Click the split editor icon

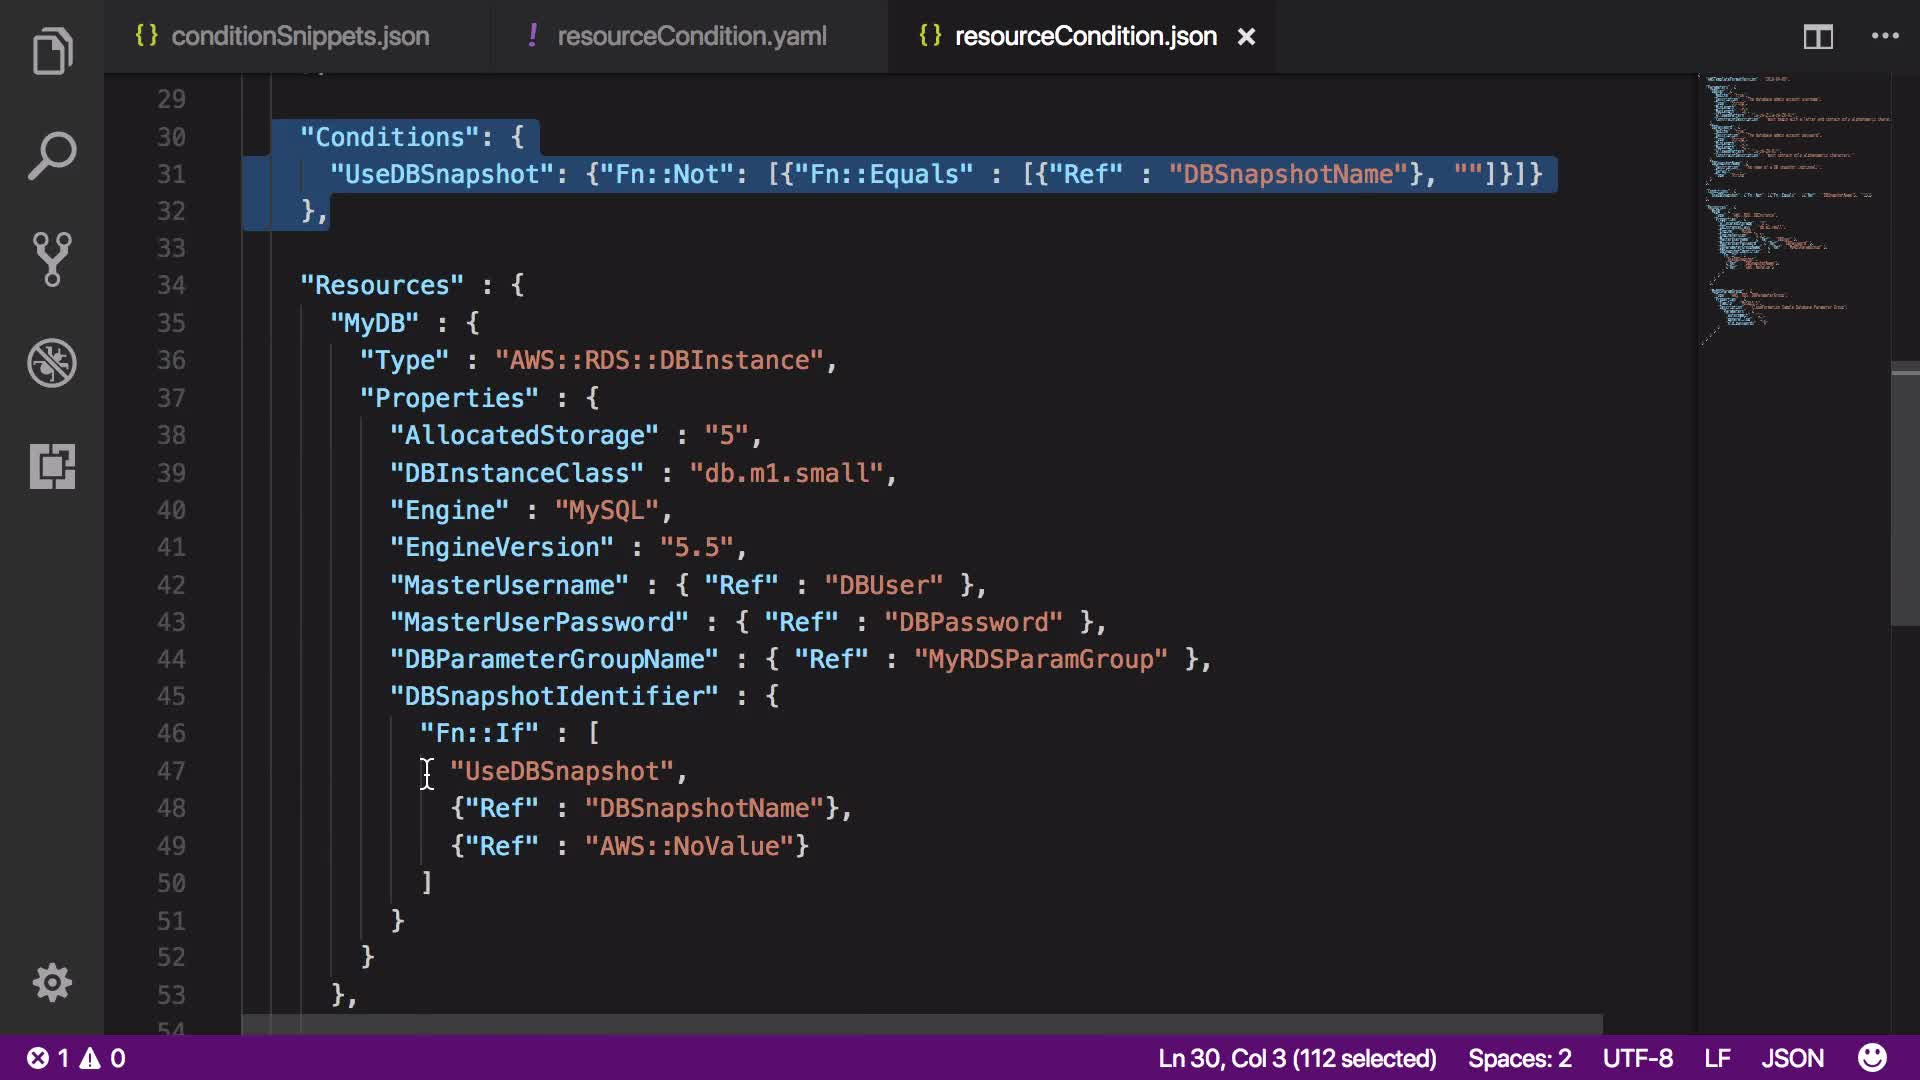[x=1817, y=37]
